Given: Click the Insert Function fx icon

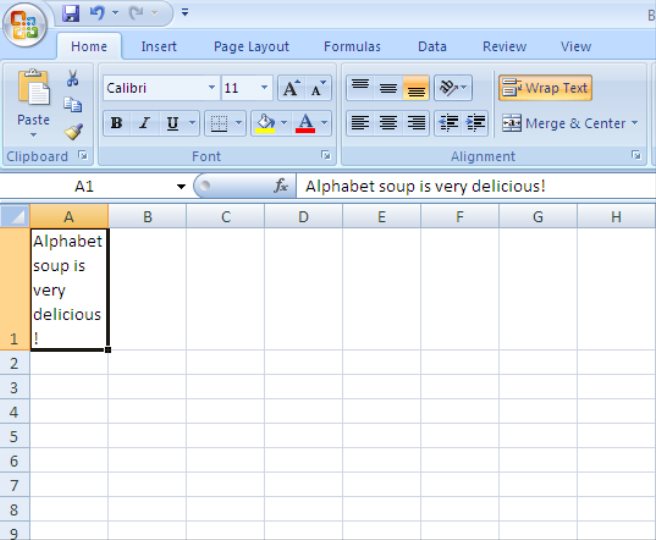Looking at the screenshot, I should pyautogui.click(x=280, y=186).
